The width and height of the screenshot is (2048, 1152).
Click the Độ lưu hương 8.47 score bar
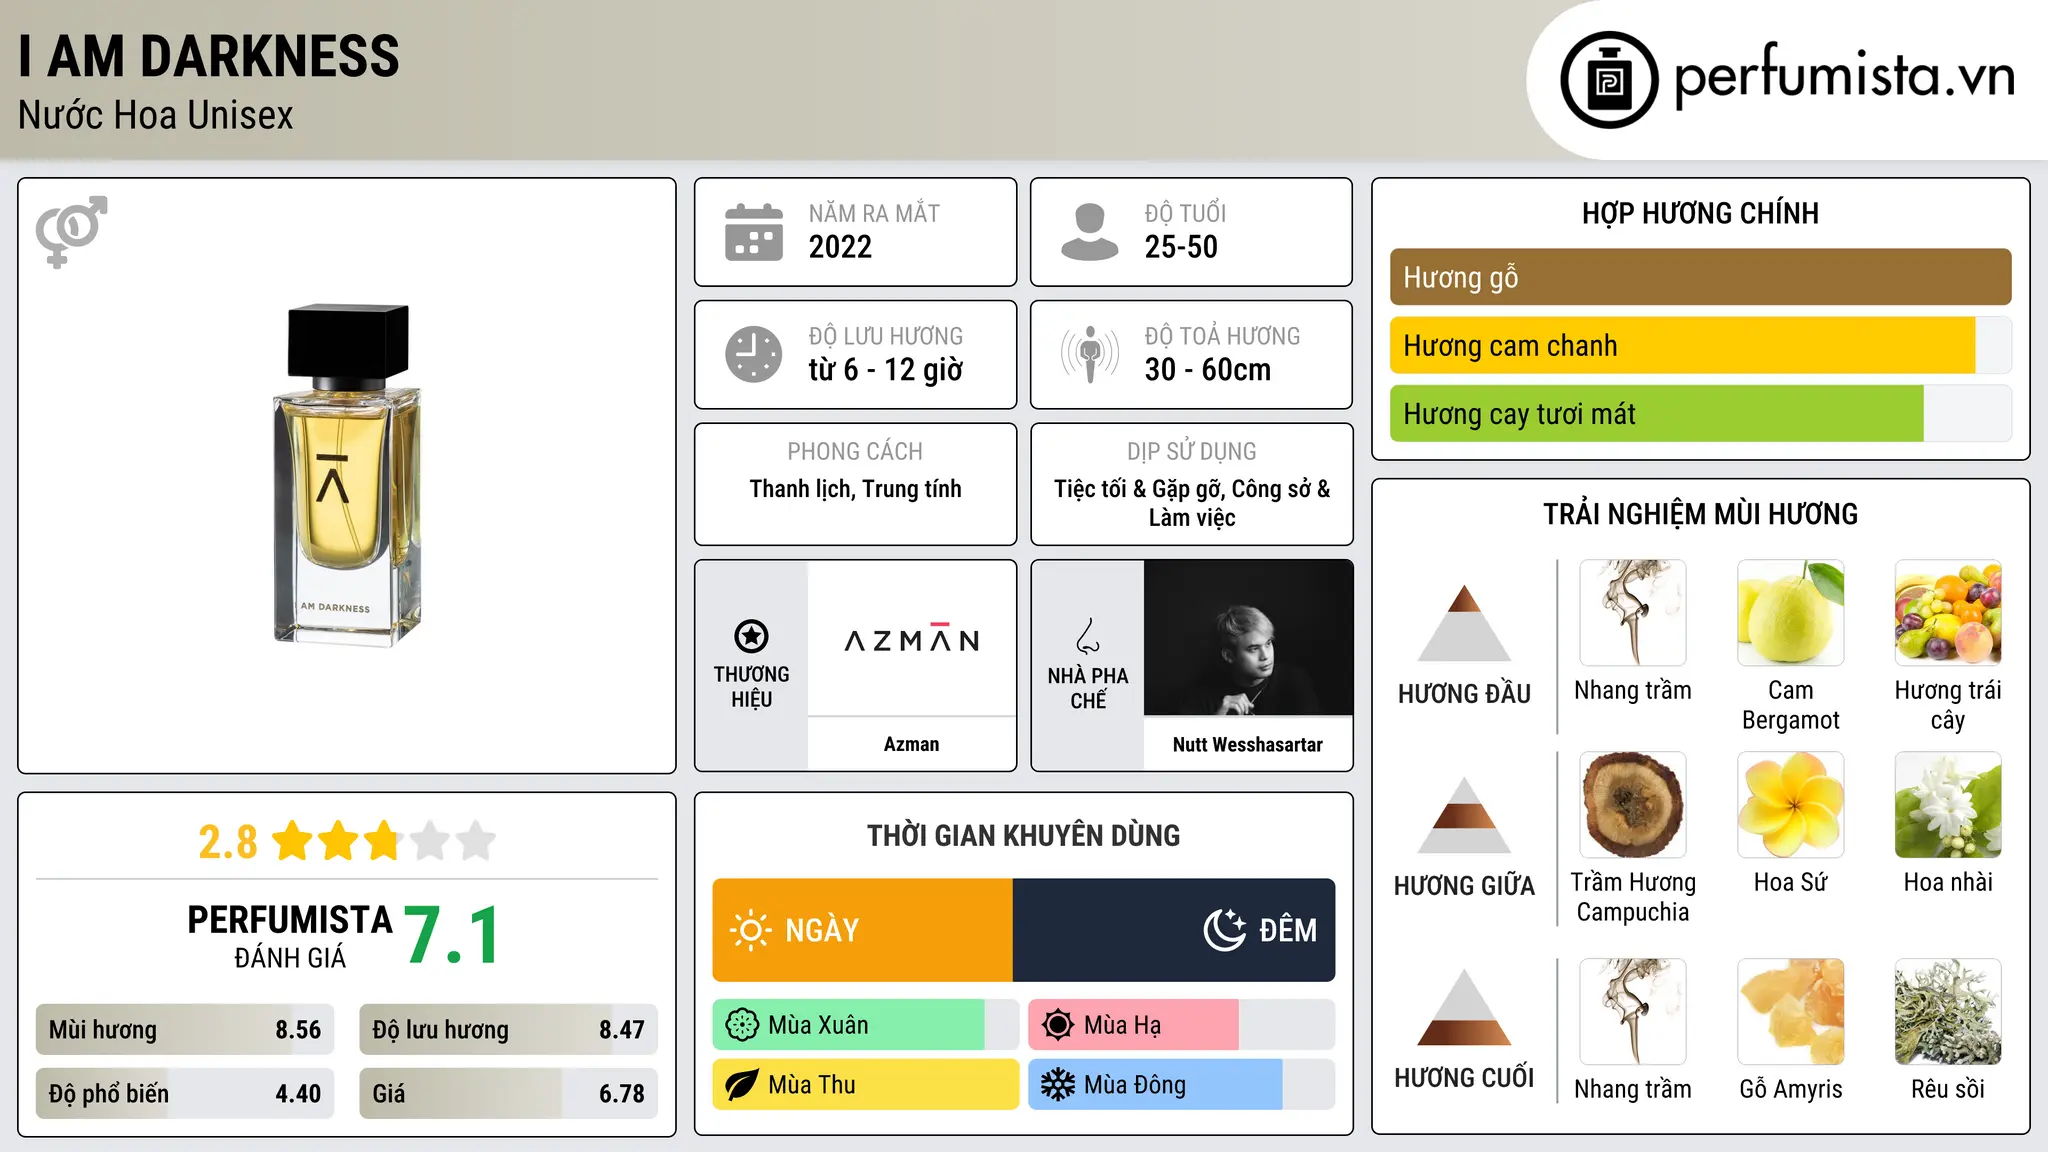508,1030
